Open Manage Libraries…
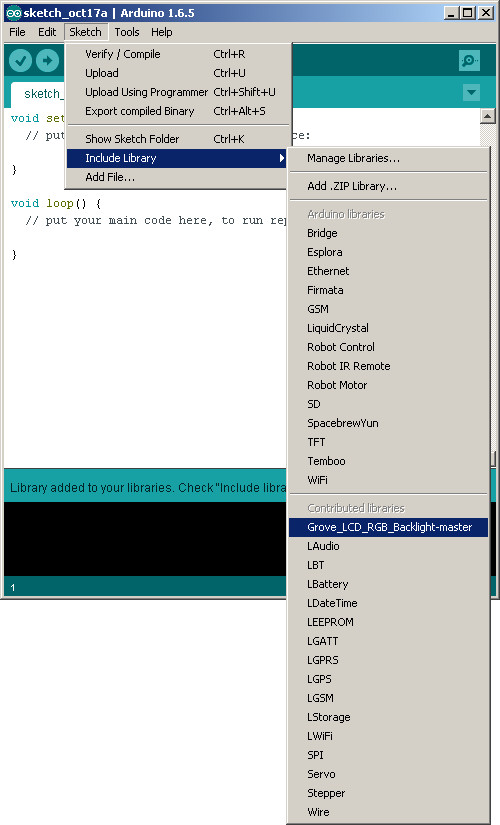 pyautogui.click(x=388, y=158)
